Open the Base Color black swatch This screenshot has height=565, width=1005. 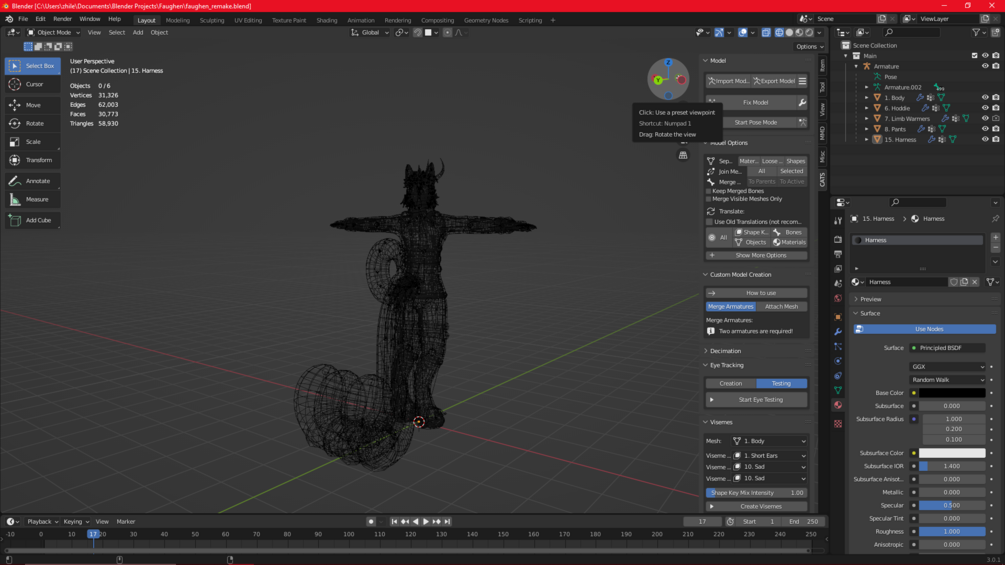(952, 393)
